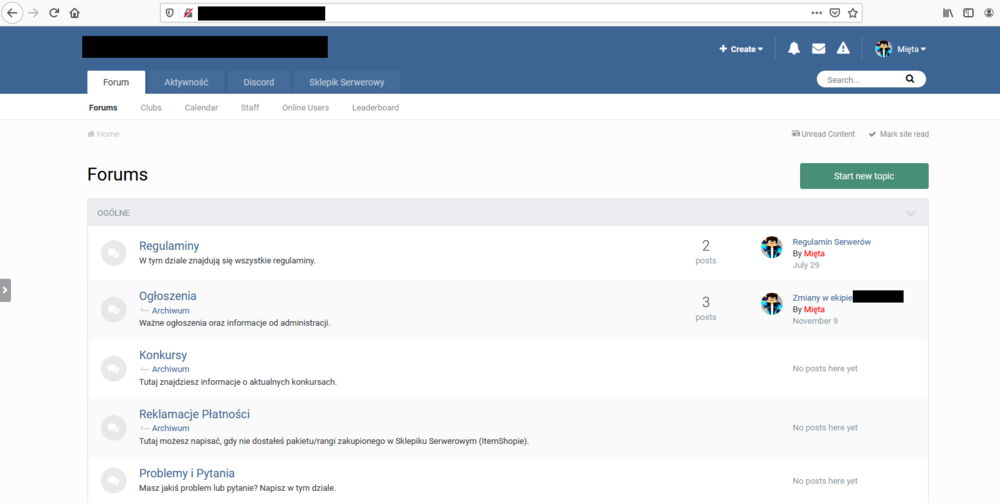Open the Sklepik Serwerowy tab
Screen dimensions: 1000x503
point(347,82)
